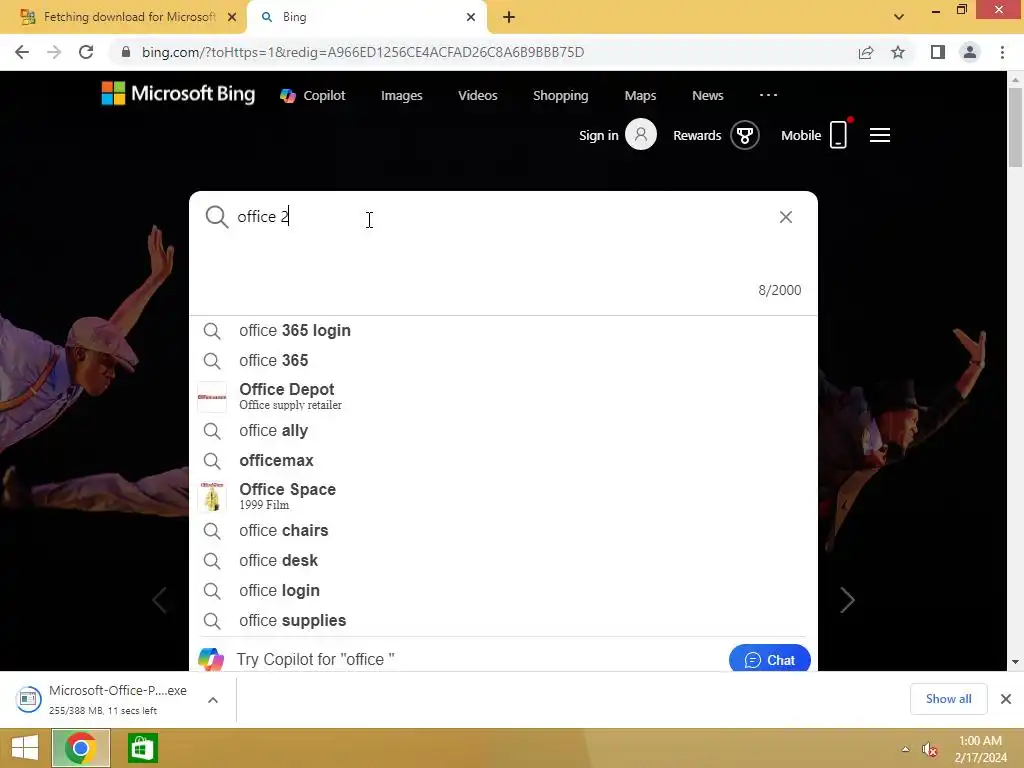Click the Copilot logo in suggestion footer

click(211, 660)
